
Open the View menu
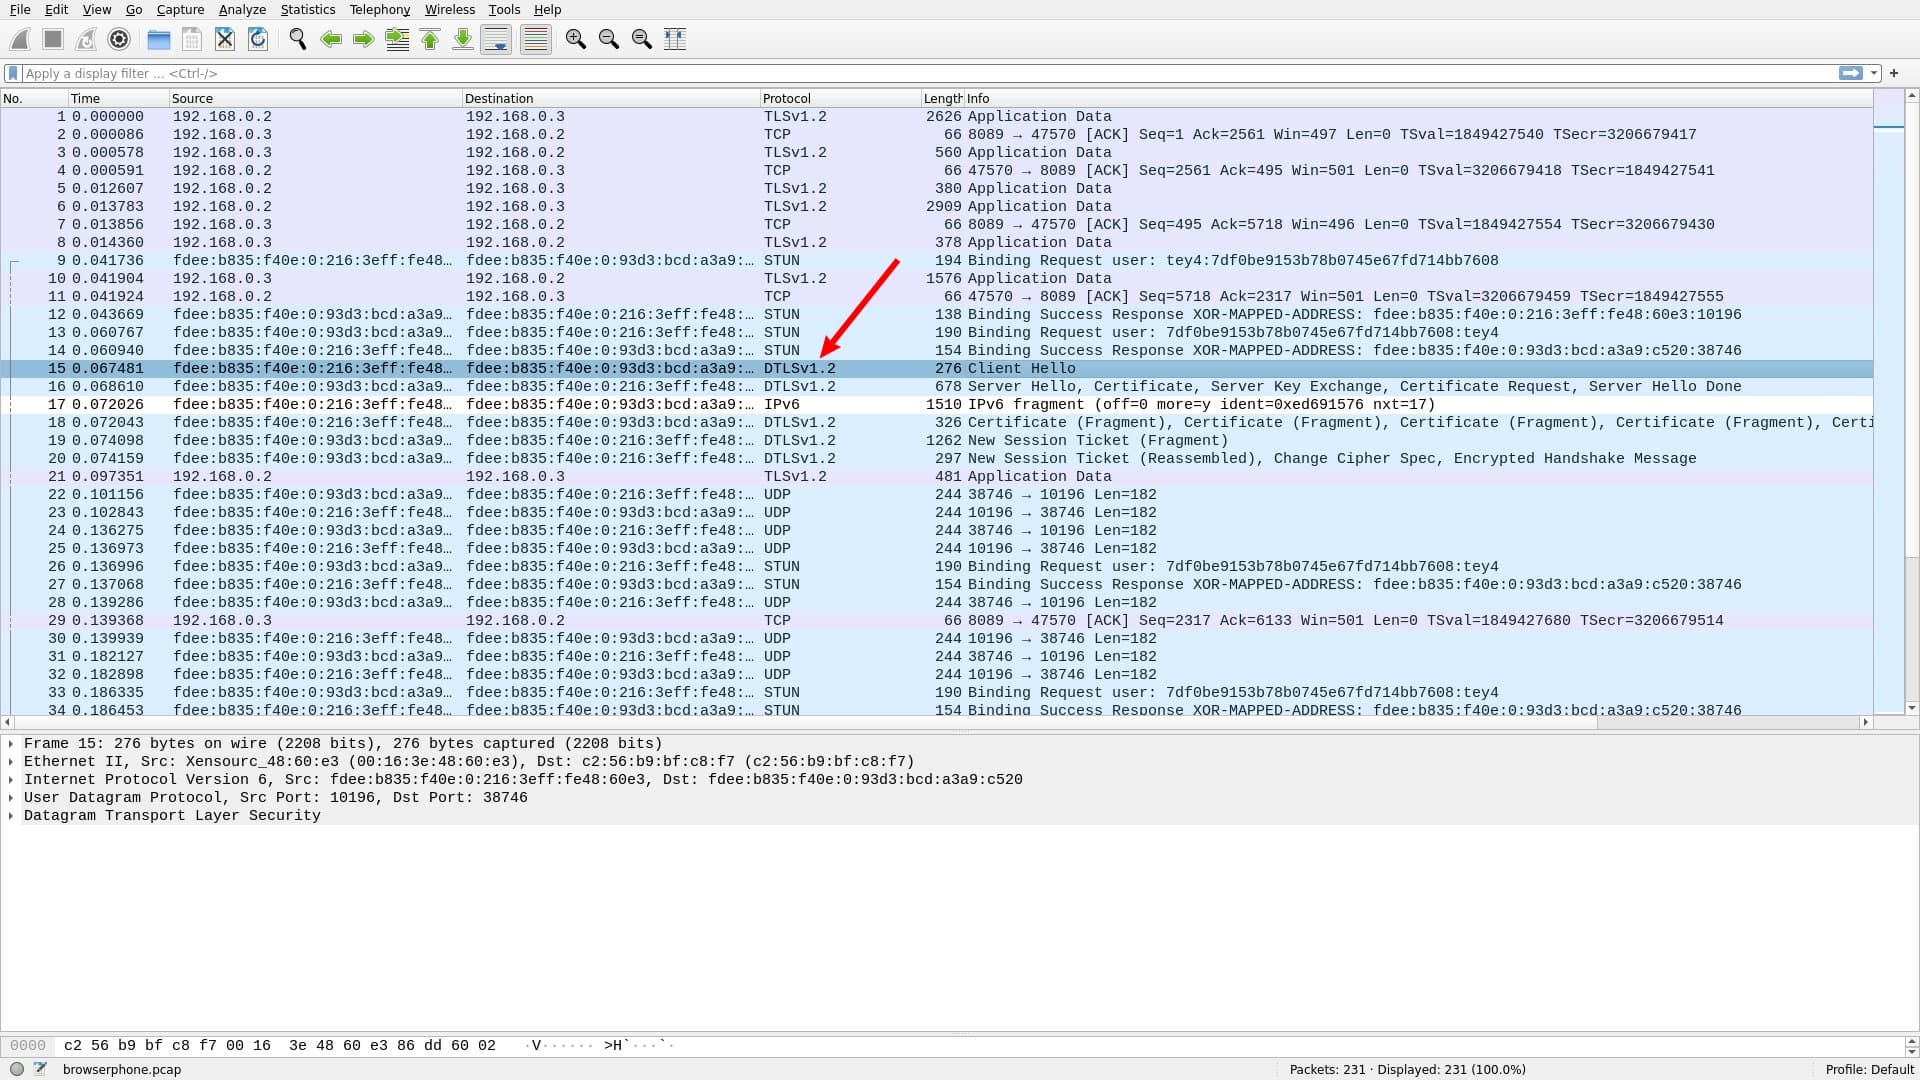pos(97,9)
